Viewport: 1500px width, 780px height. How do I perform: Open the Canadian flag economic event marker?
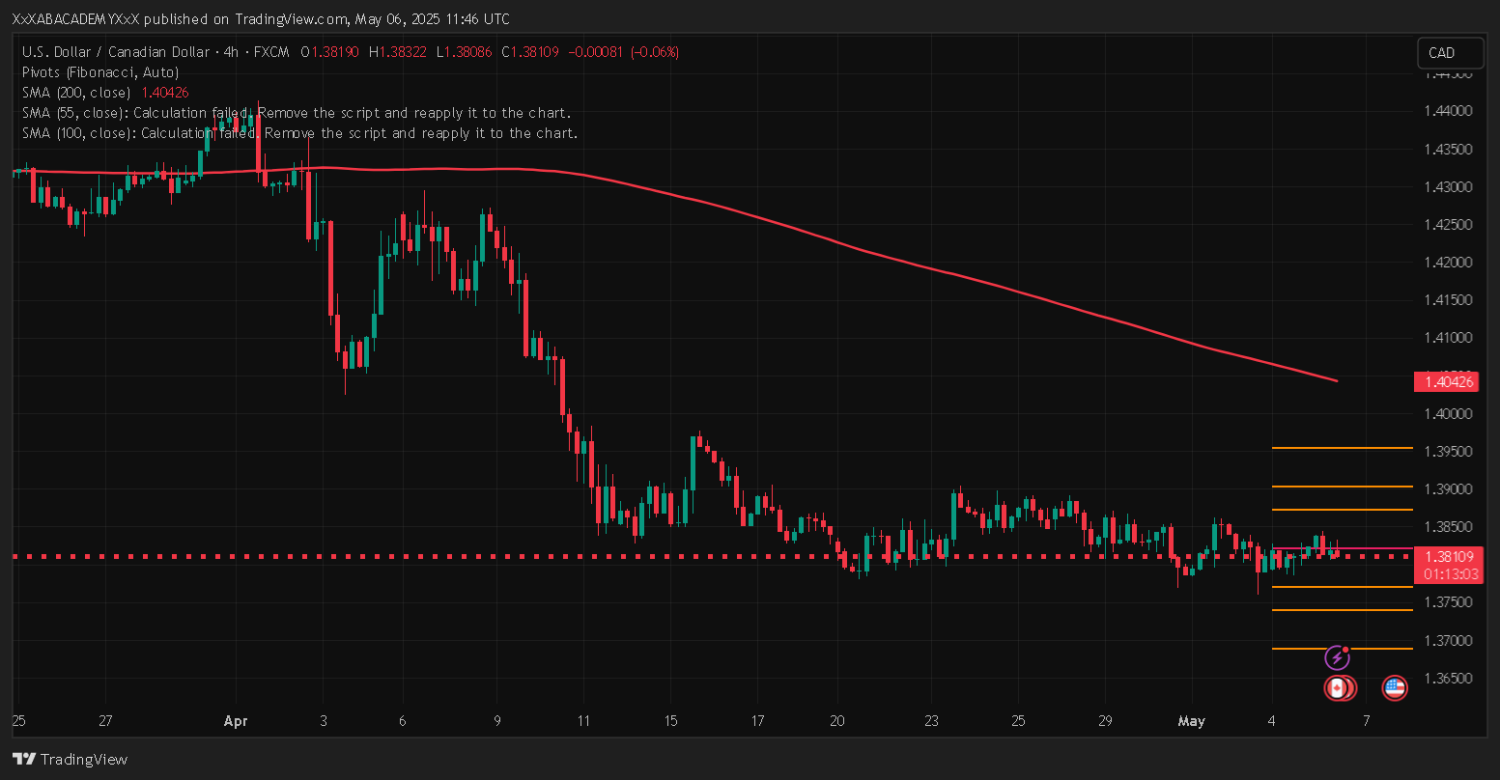pyautogui.click(x=1338, y=688)
